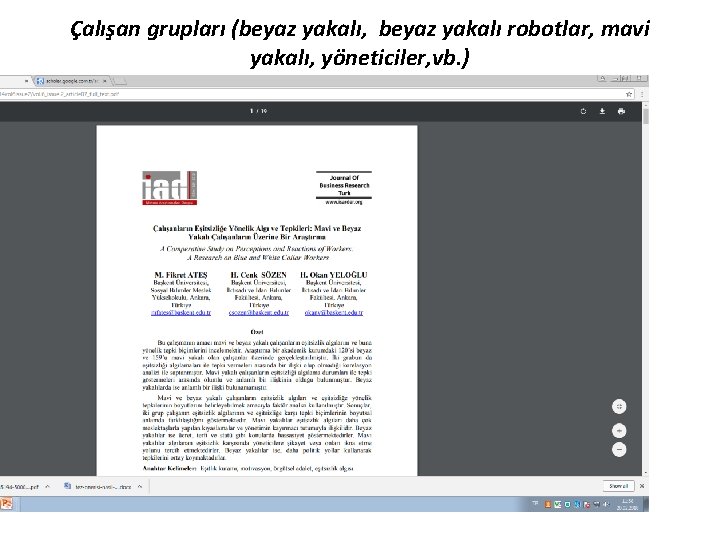Viewport: 720px width, 540px height.
Task: Click the PDF viewer vertical scrollbar
Action: (646, 289)
